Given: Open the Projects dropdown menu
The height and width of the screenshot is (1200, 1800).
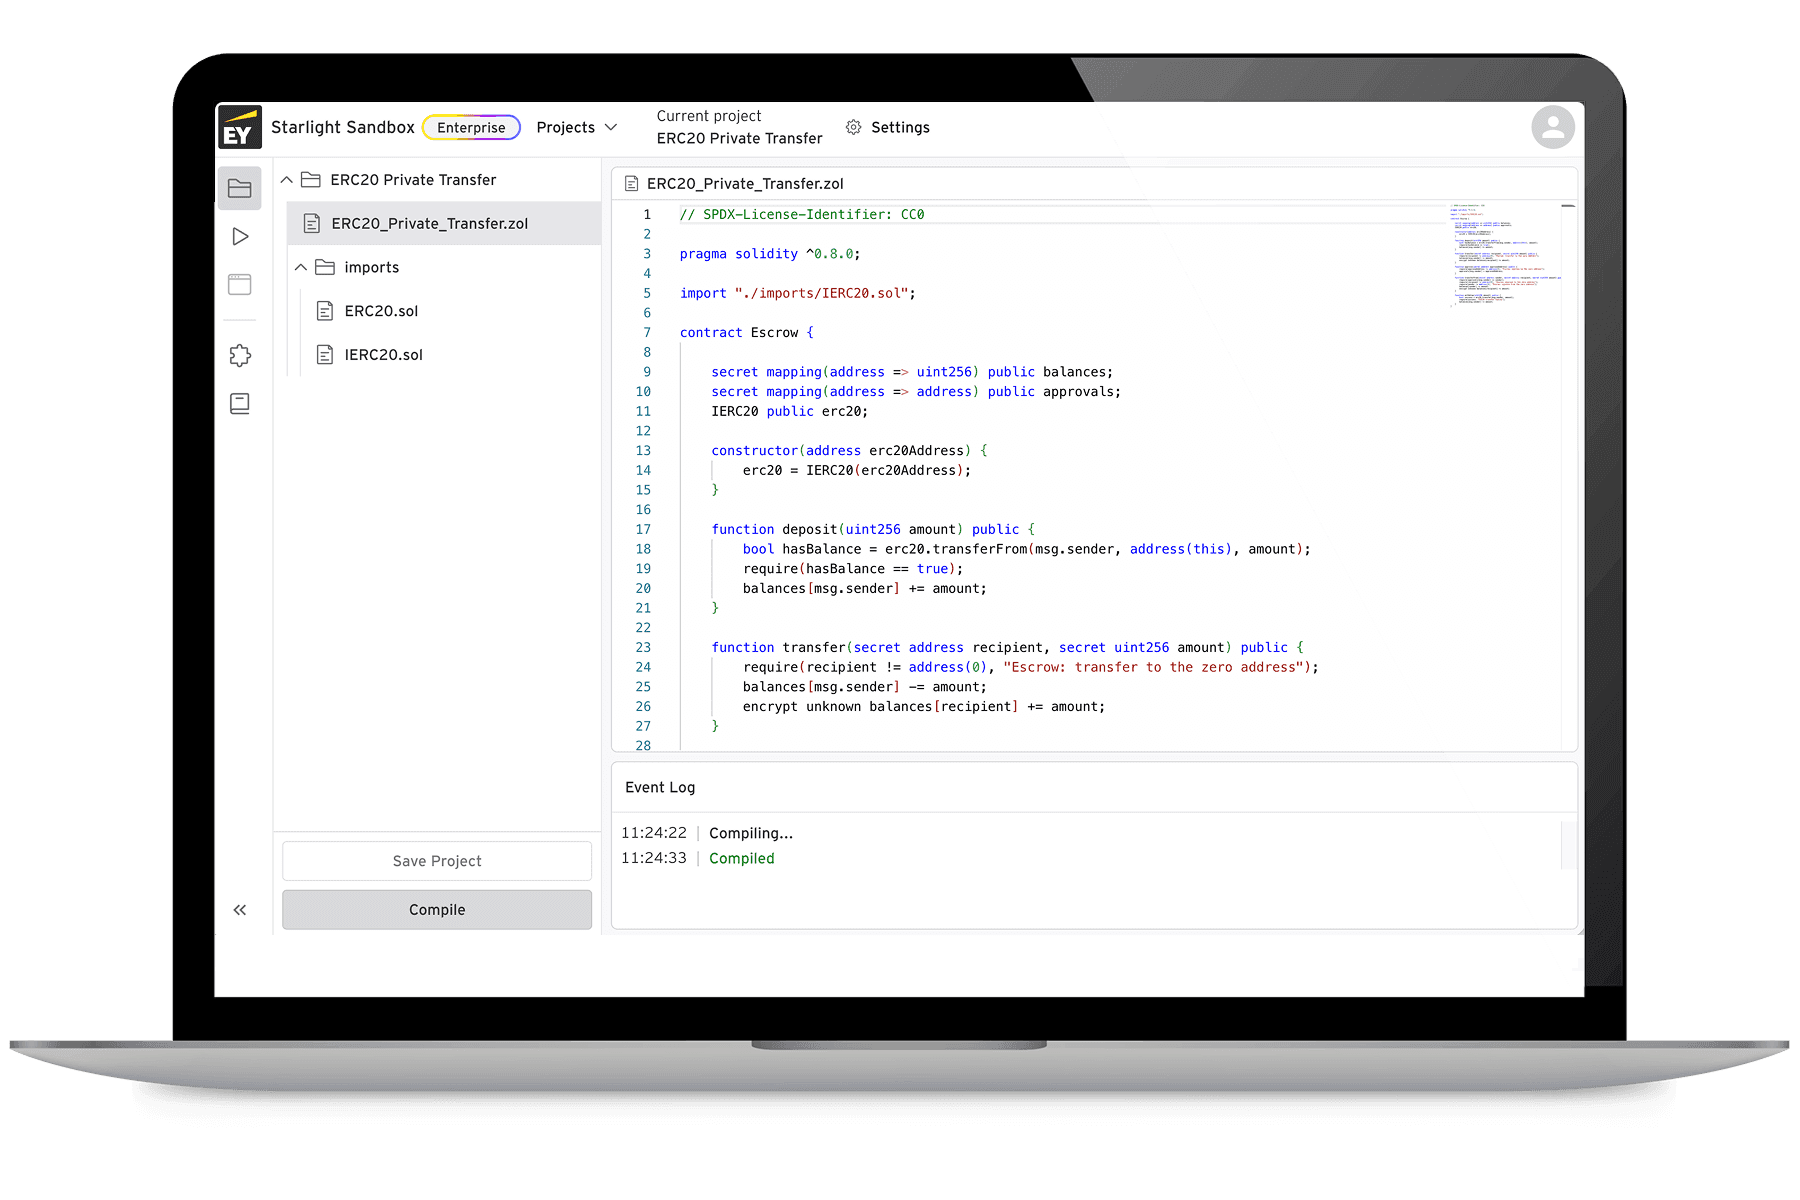Looking at the screenshot, I should pyautogui.click(x=577, y=127).
